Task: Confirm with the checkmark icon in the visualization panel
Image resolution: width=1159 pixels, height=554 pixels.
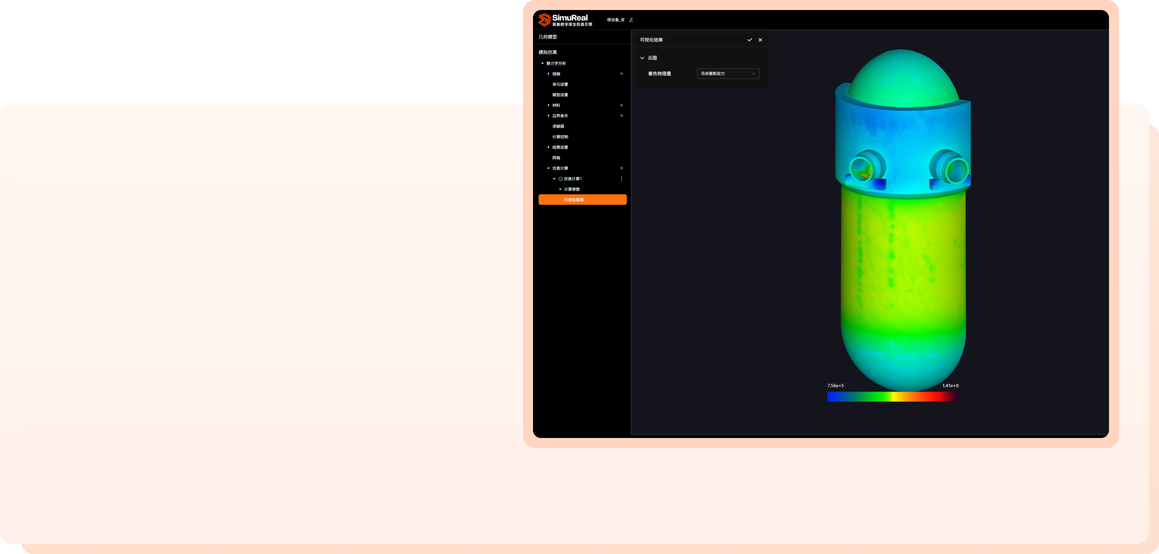Action: (750, 40)
